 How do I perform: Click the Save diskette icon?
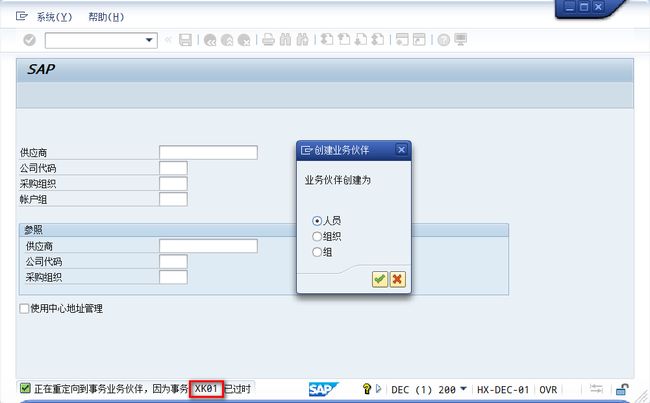[x=185, y=40]
